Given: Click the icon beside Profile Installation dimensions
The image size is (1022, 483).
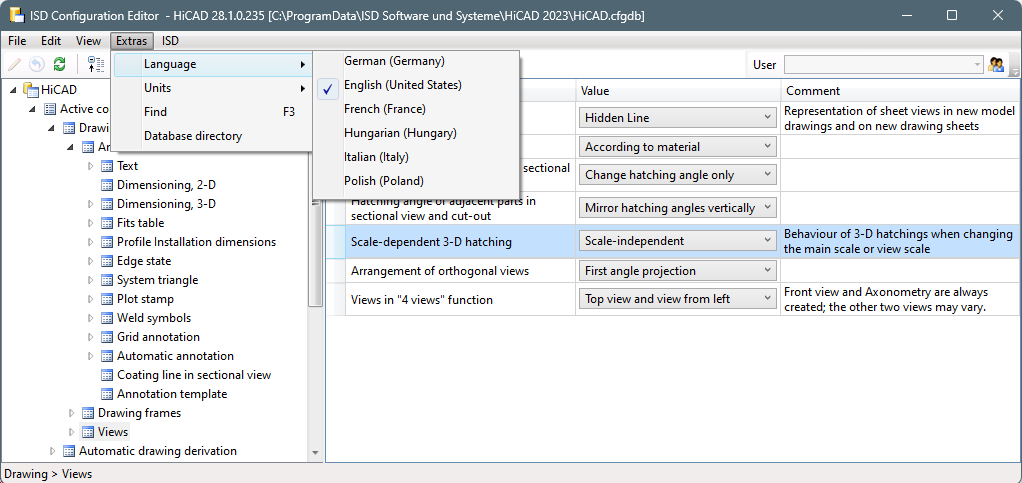Looking at the screenshot, I should (107, 242).
